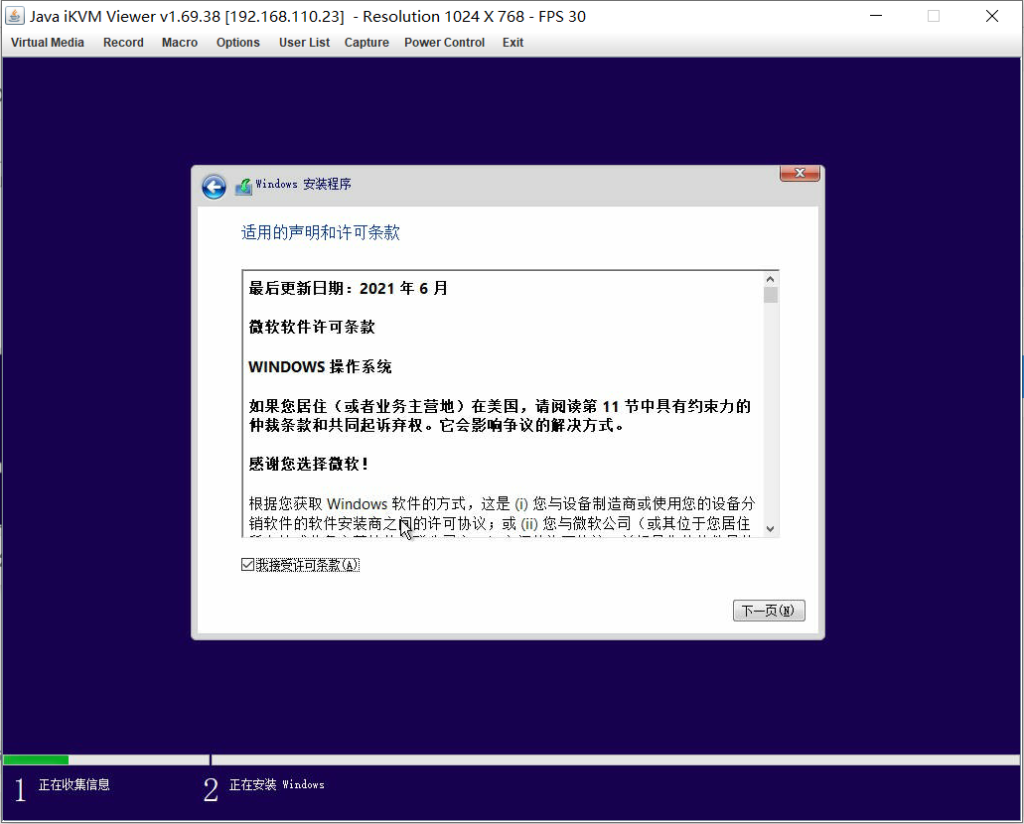The image size is (1024, 824).
Task: Open the User List menu
Action: point(304,43)
